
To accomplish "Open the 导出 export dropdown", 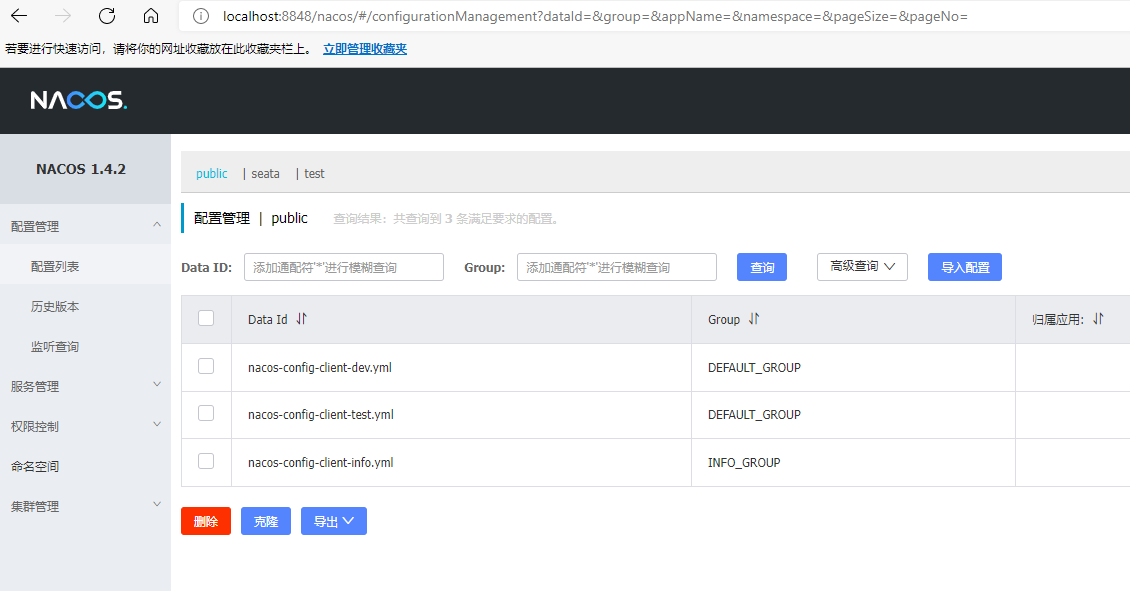I will tap(334, 521).
